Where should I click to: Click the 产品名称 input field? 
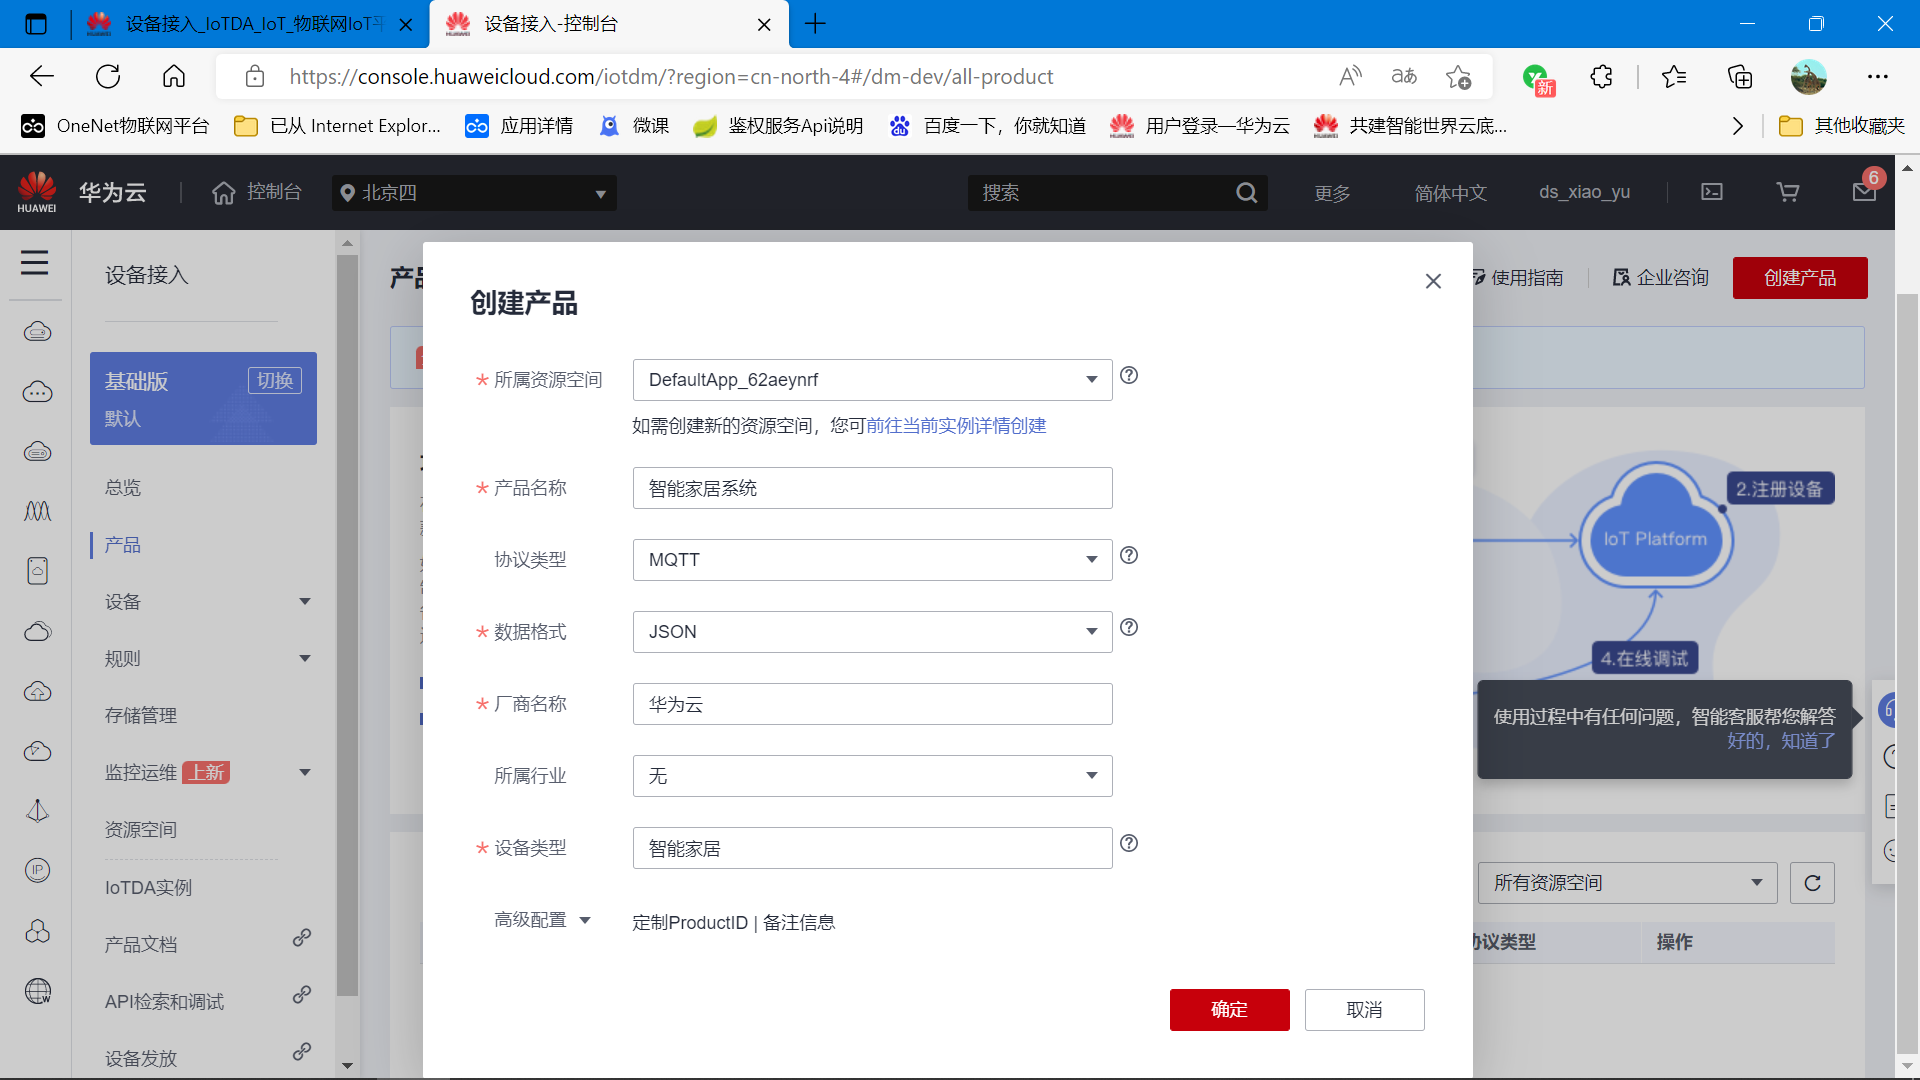tap(872, 488)
